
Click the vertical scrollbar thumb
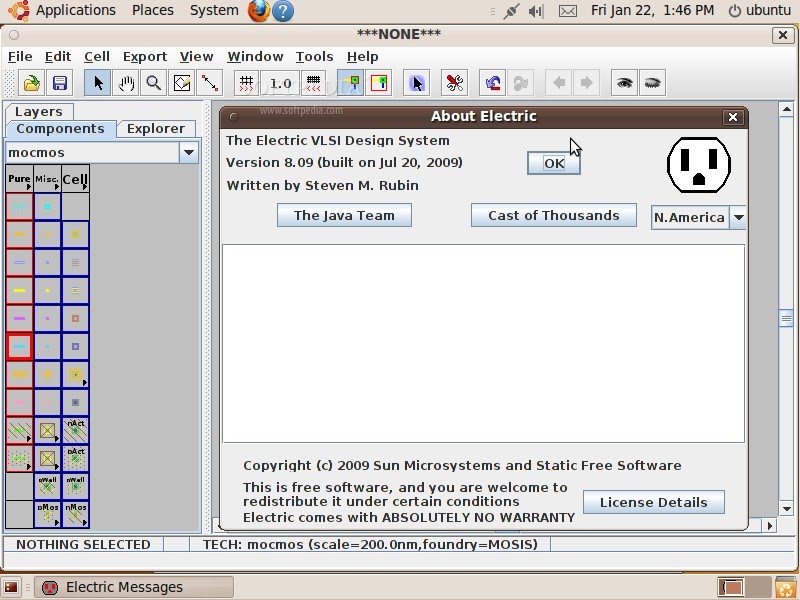point(786,319)
